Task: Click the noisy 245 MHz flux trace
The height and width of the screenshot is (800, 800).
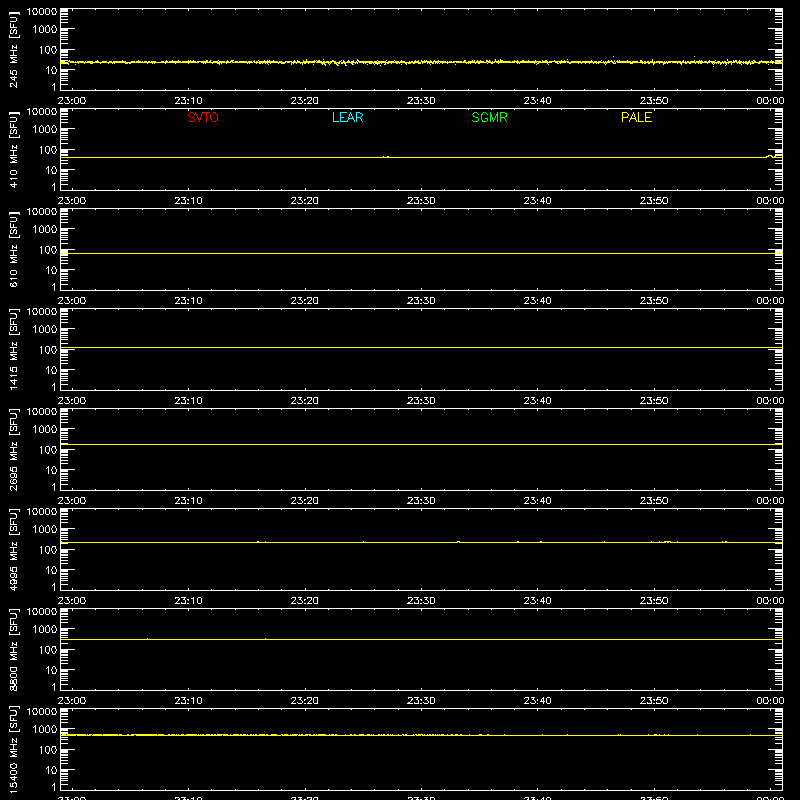Action: pyautogui.click(x=421, y=62)
